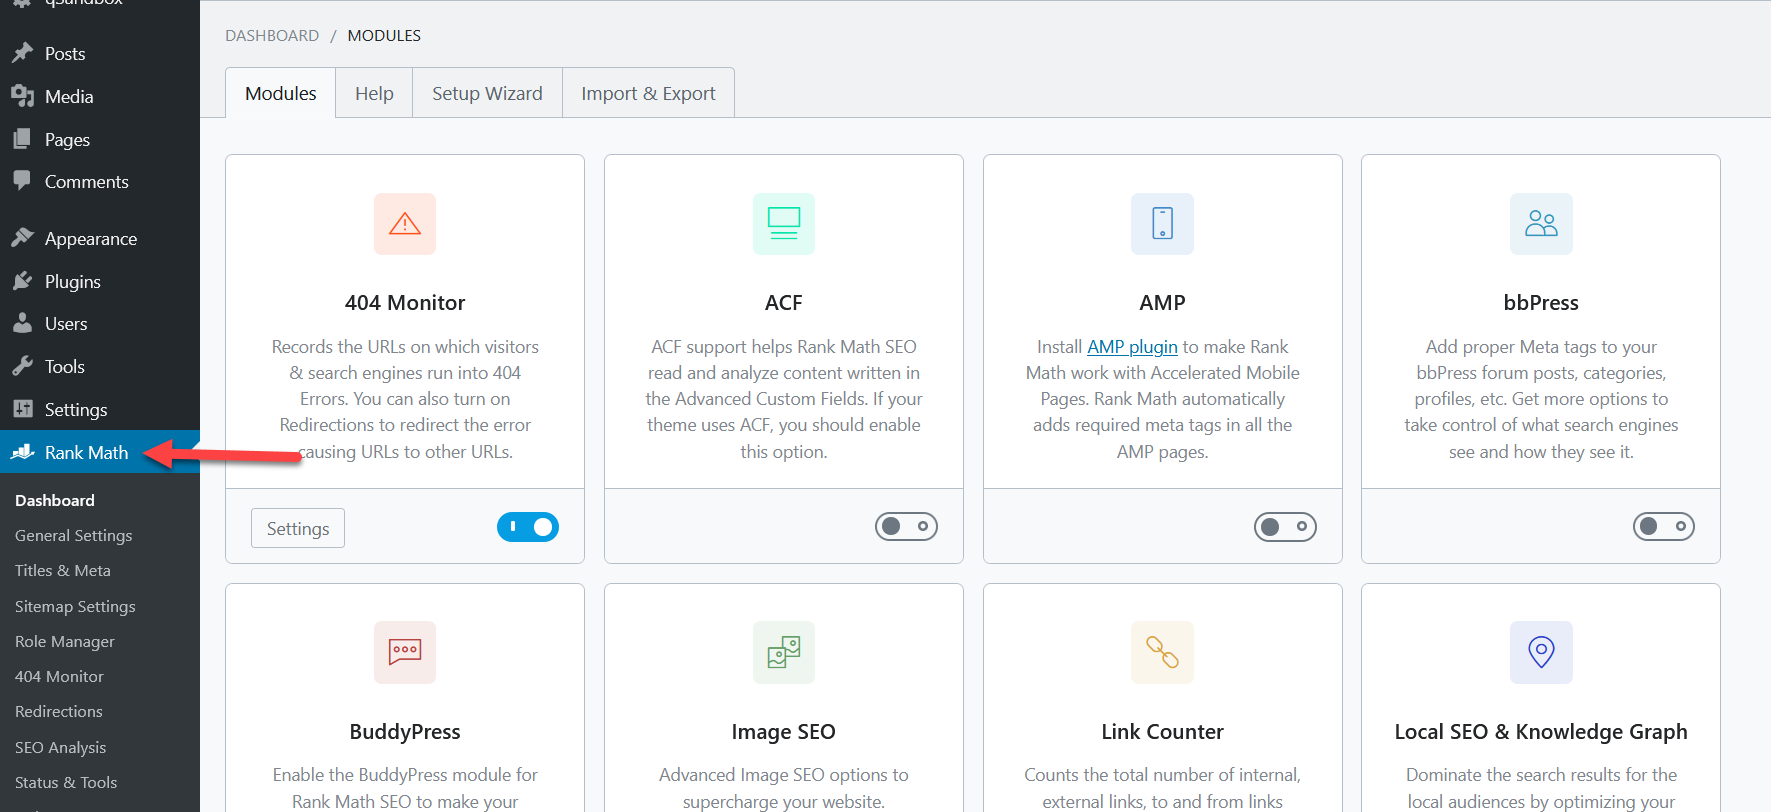Click the 404 Monitor warning triangle icon

point(405,224)
